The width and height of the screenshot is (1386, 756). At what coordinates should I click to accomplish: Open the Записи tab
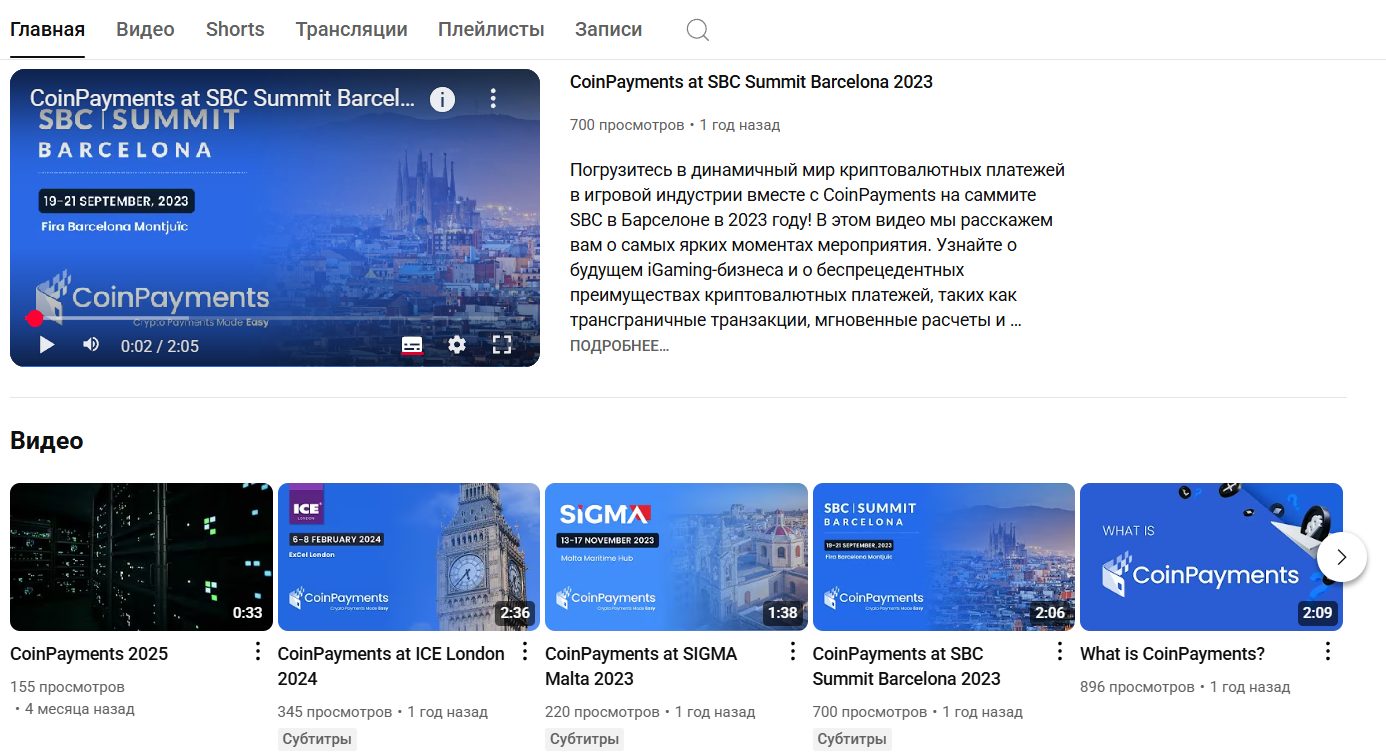pos(608,30)
